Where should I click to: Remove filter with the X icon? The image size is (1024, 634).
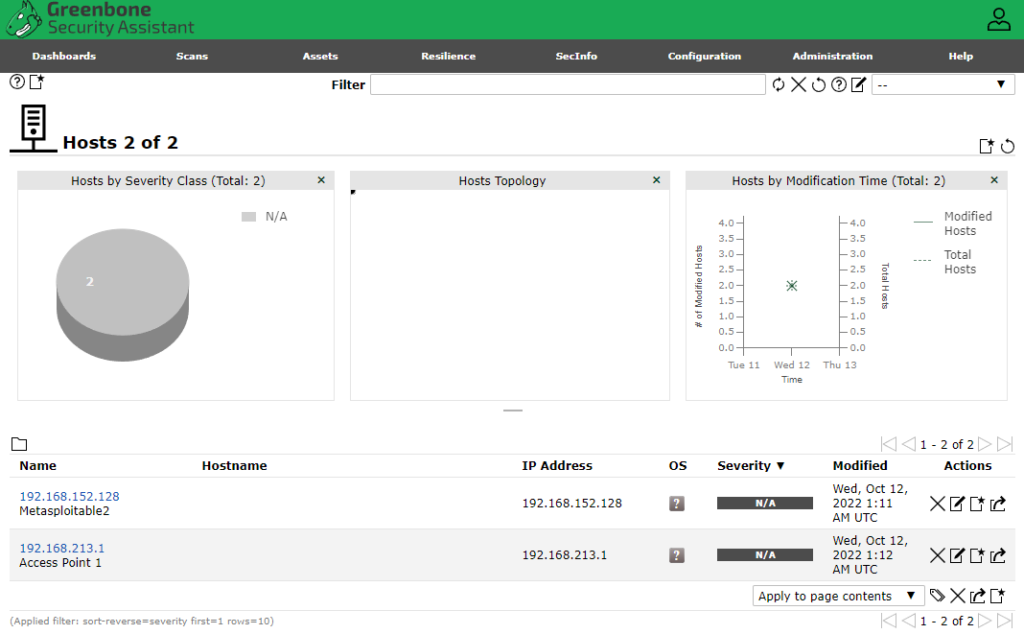click(x=798, y=85)
